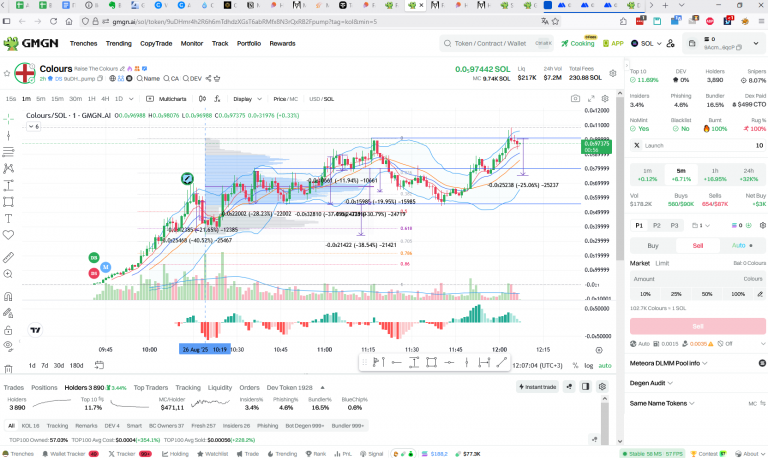Toggle log scale on chart
The width and height of the screenshot is (768, 458).
[x=589, y=365]
